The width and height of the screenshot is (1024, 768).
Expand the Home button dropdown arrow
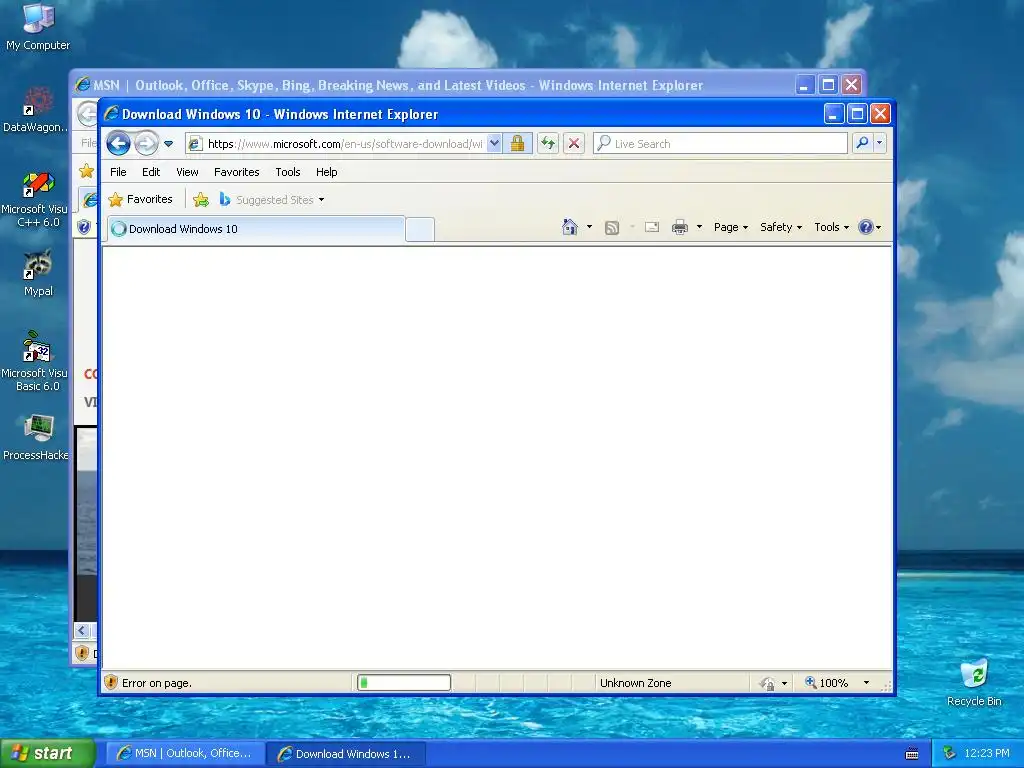click(x=589, y=227)
